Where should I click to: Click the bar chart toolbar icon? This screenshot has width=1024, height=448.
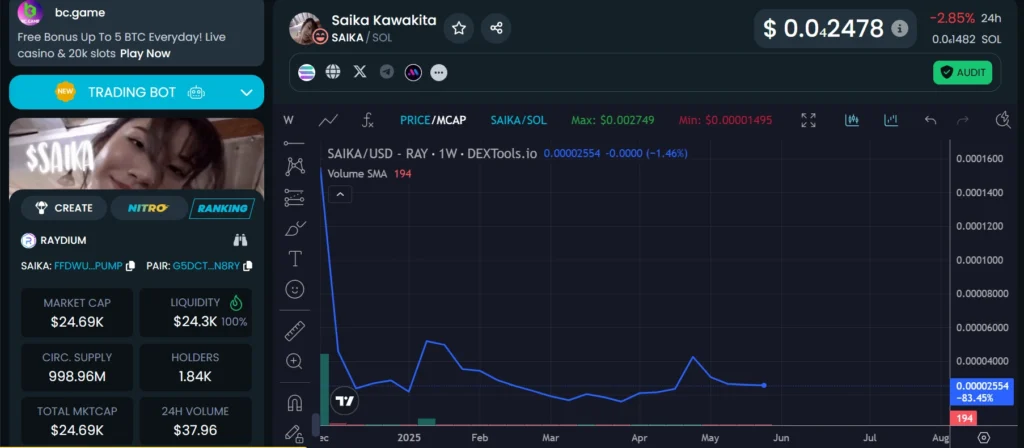pos(891,120)
